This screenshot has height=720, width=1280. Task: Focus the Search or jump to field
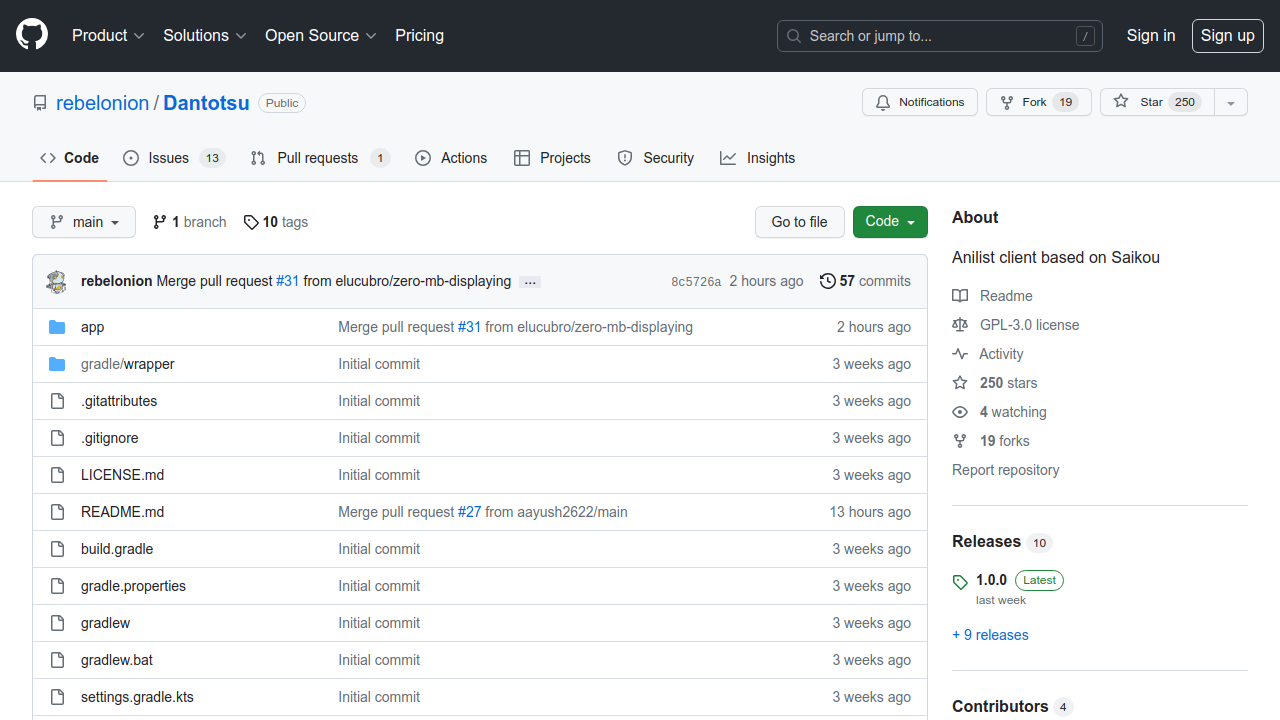940,36
